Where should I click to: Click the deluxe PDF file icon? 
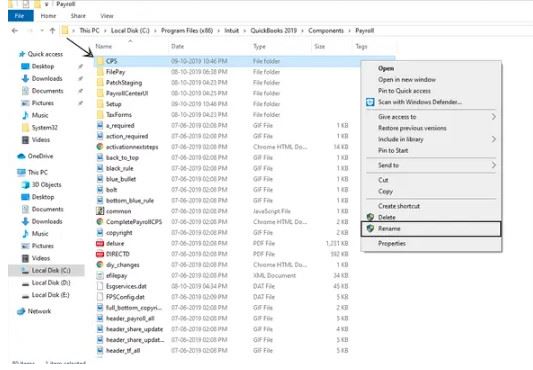tap(100, 243)
